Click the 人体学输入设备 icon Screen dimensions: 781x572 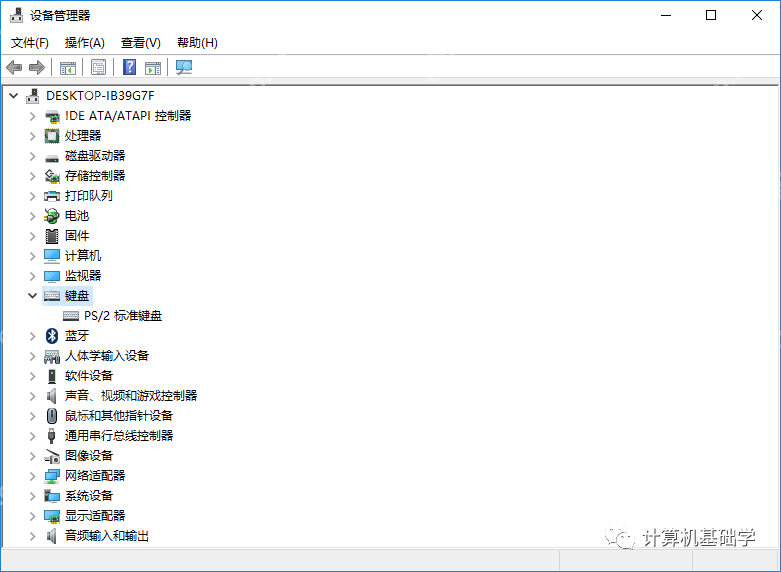[52, 356]
